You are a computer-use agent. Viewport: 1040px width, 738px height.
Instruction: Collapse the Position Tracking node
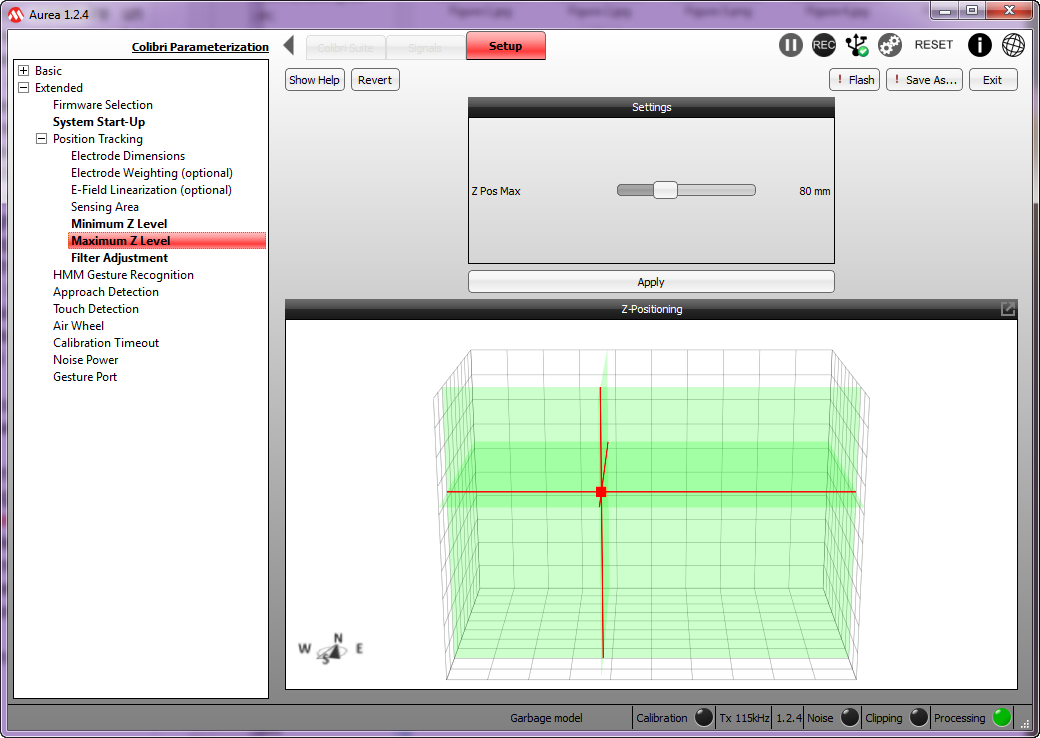42,139
